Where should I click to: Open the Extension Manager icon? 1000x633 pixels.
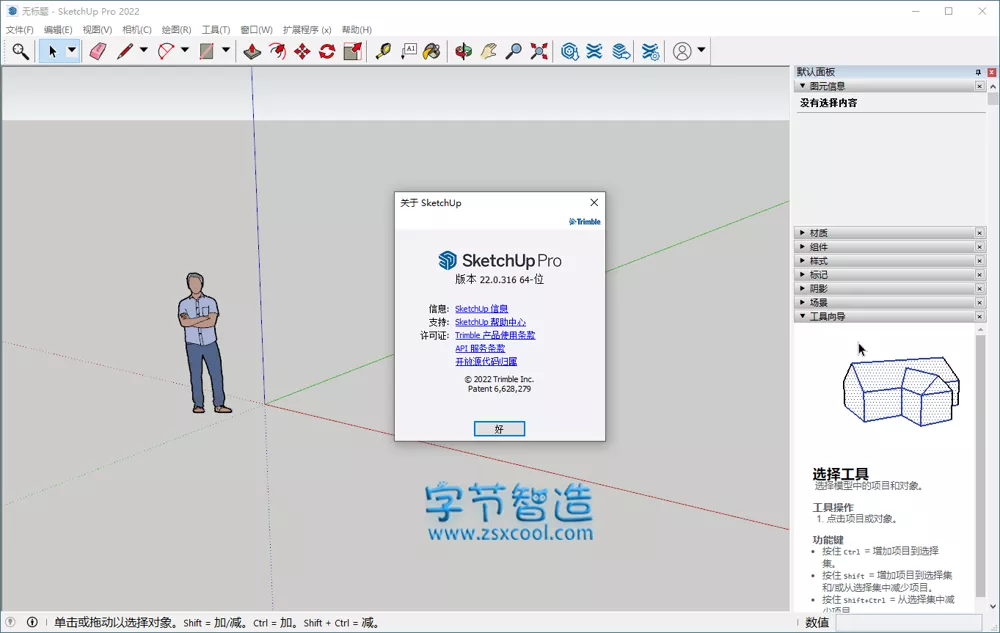[650, 51]
